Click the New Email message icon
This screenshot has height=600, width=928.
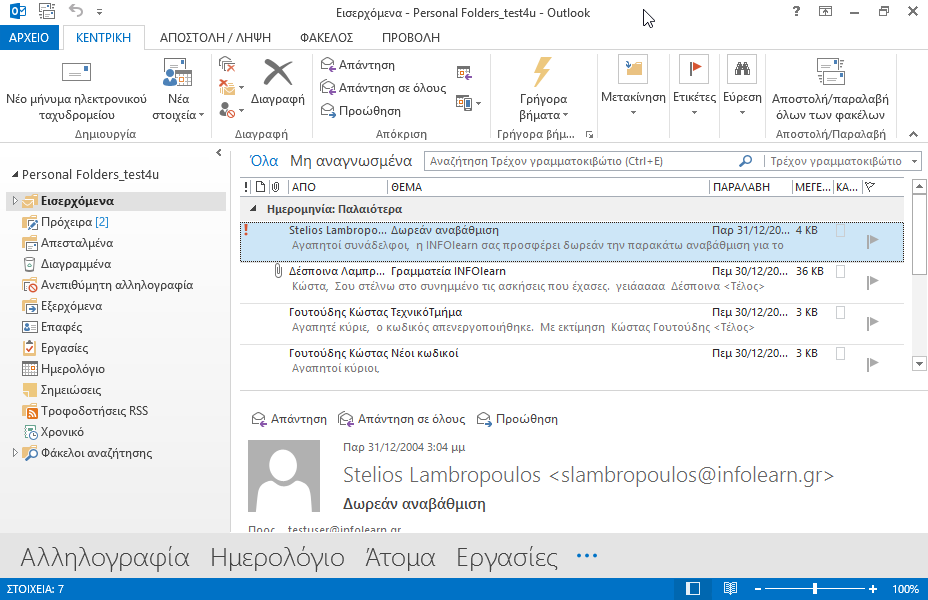[76, 73]
